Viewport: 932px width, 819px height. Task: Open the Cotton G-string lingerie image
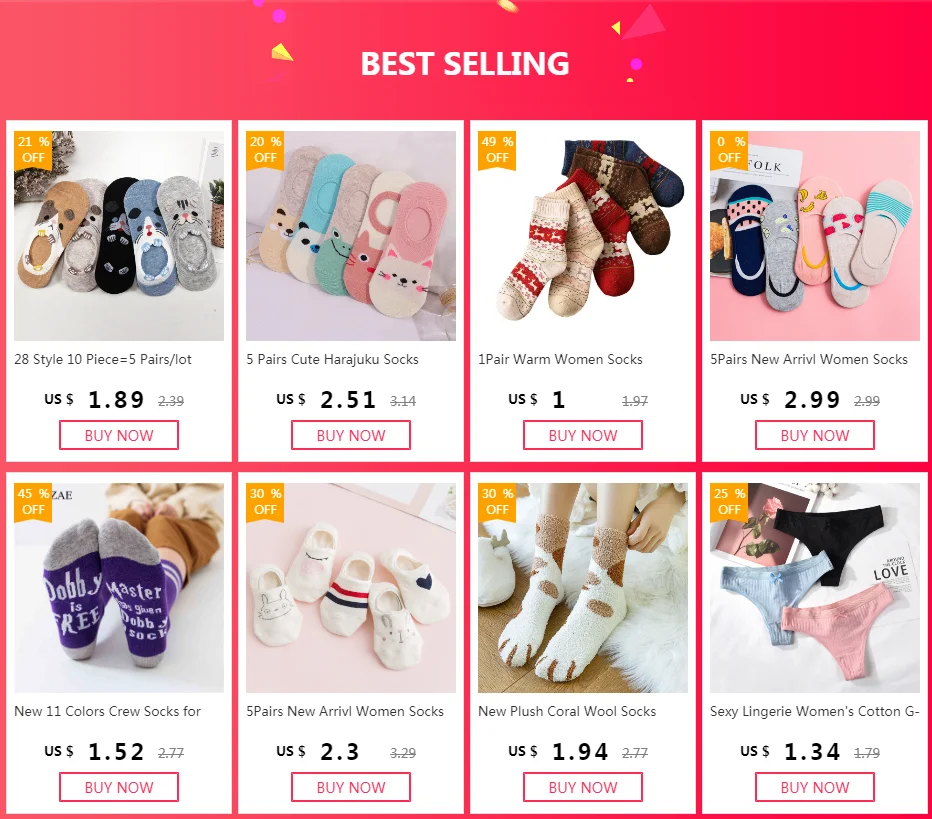(x=815, y=588)
